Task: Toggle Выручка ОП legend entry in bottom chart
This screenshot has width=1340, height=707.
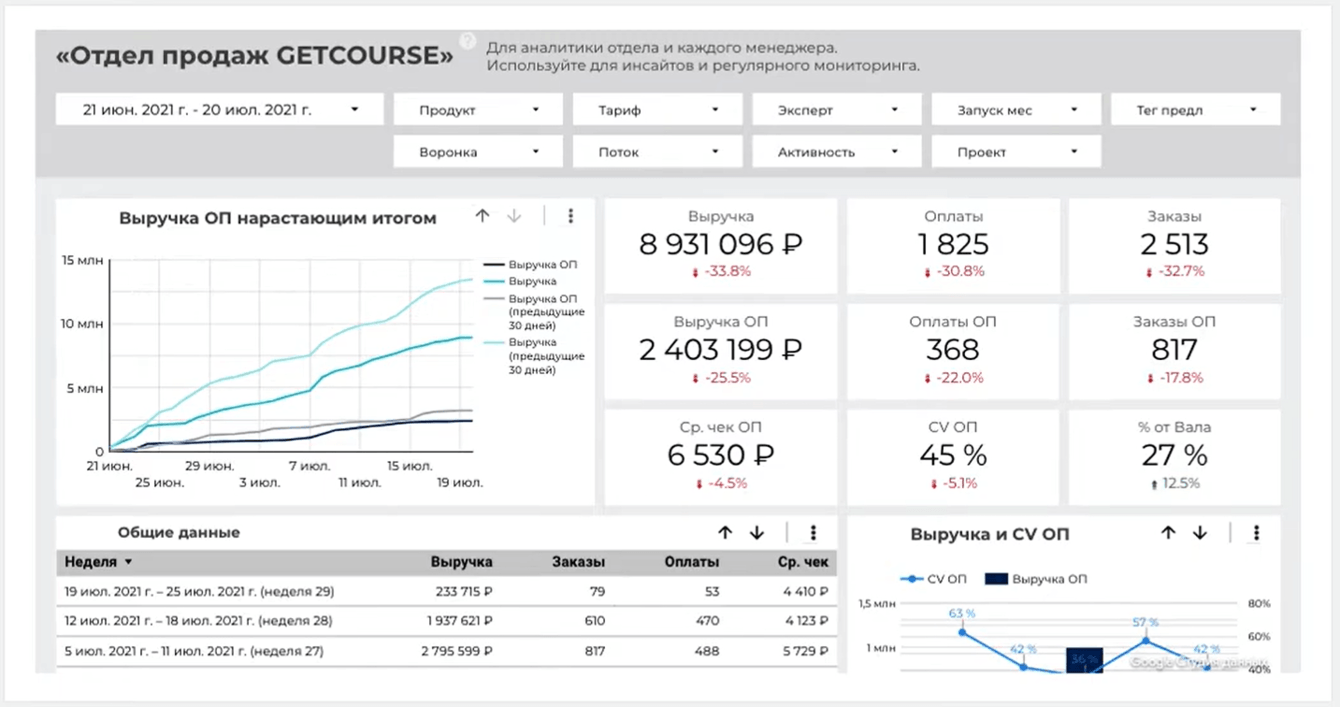Action: click(x=1036, y=579)
